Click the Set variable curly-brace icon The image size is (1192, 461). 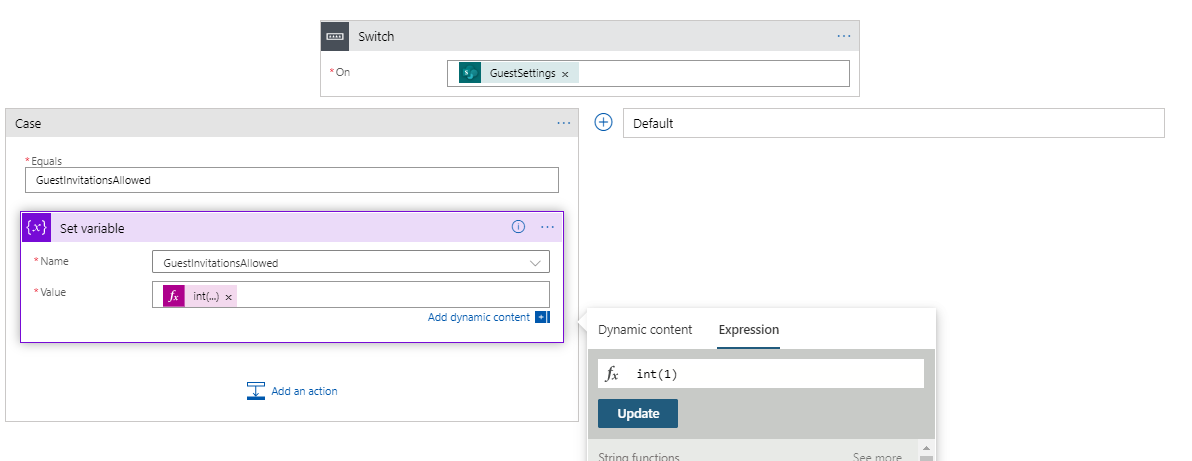pos(36,227)
